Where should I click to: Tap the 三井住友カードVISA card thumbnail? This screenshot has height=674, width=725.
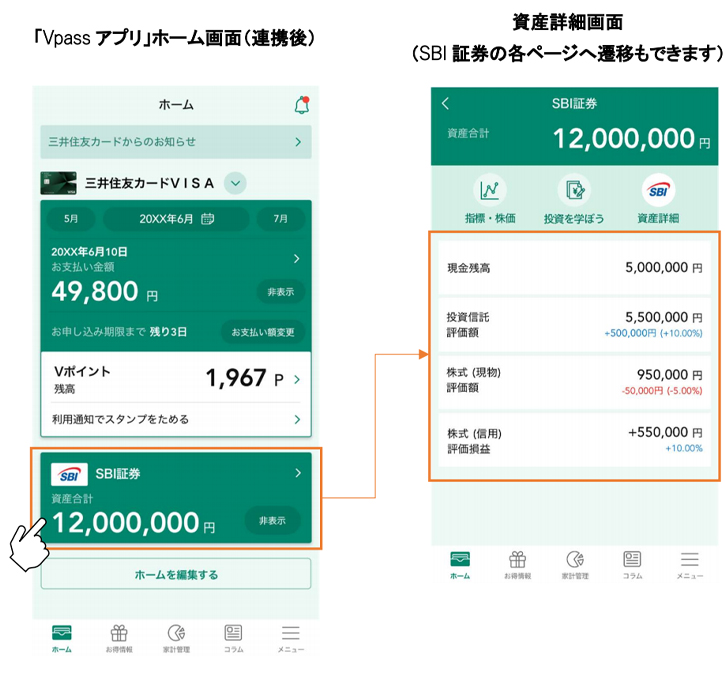pos(58,183)
